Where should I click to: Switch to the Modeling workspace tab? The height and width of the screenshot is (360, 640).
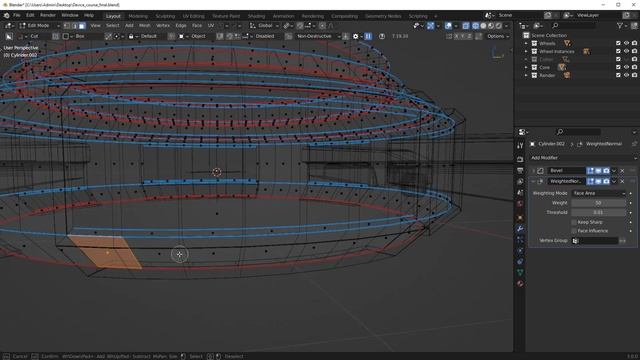138,16
